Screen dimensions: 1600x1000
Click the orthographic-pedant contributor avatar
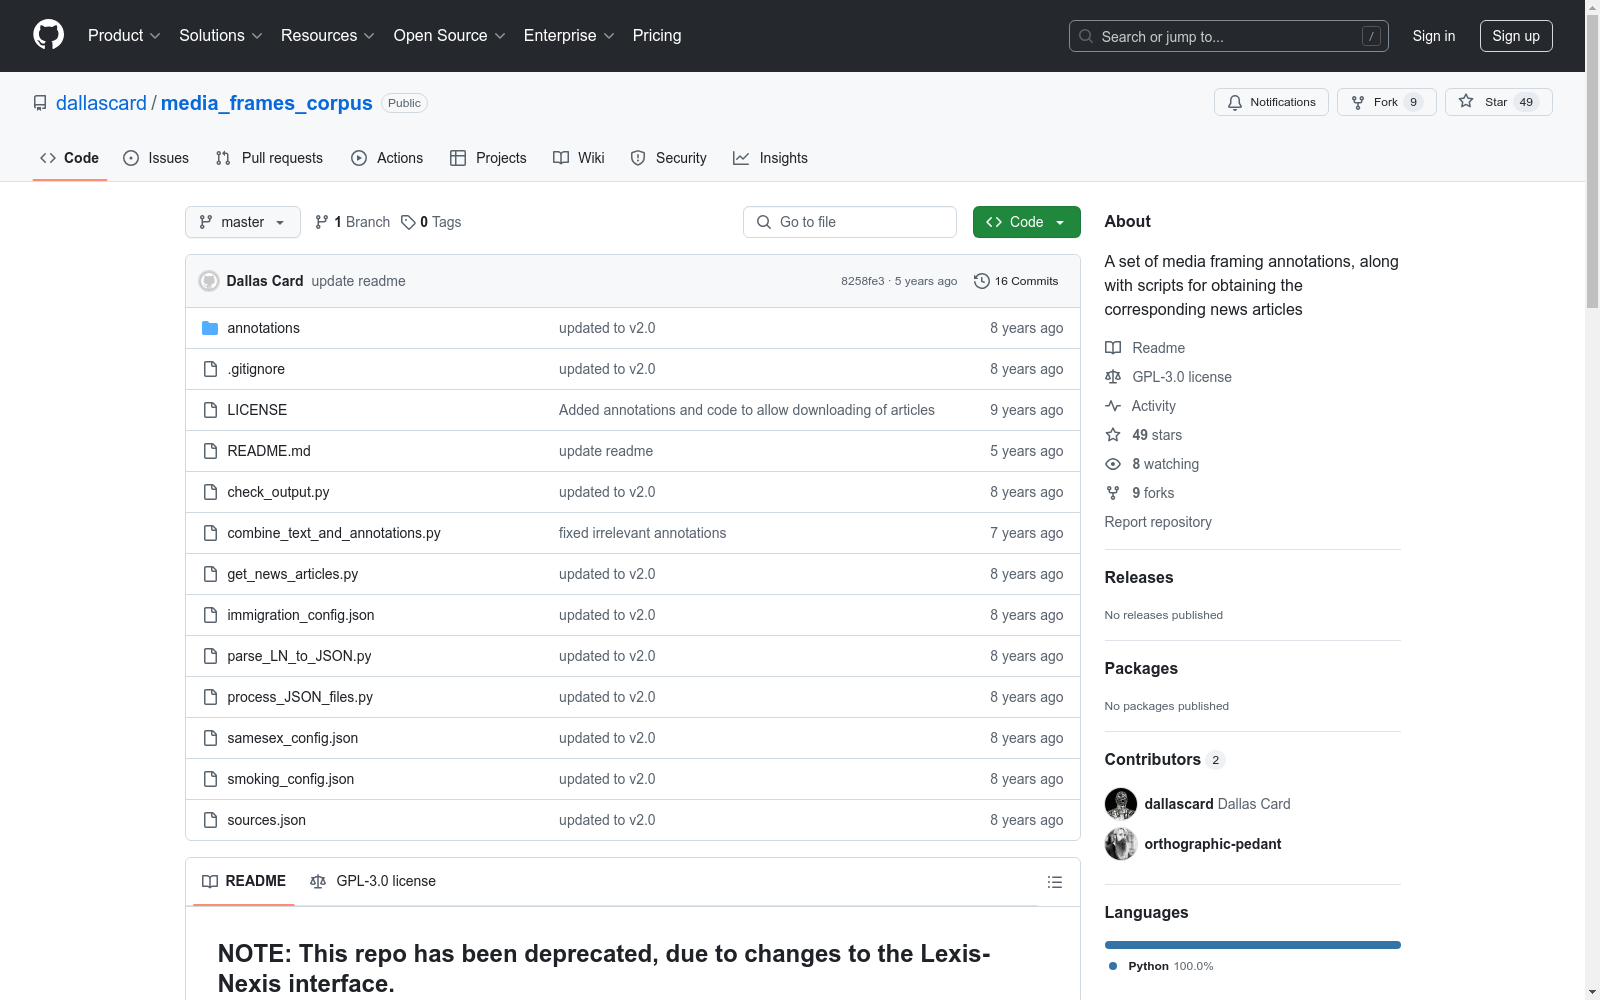pyautogui.click(x=1121, y=844)
